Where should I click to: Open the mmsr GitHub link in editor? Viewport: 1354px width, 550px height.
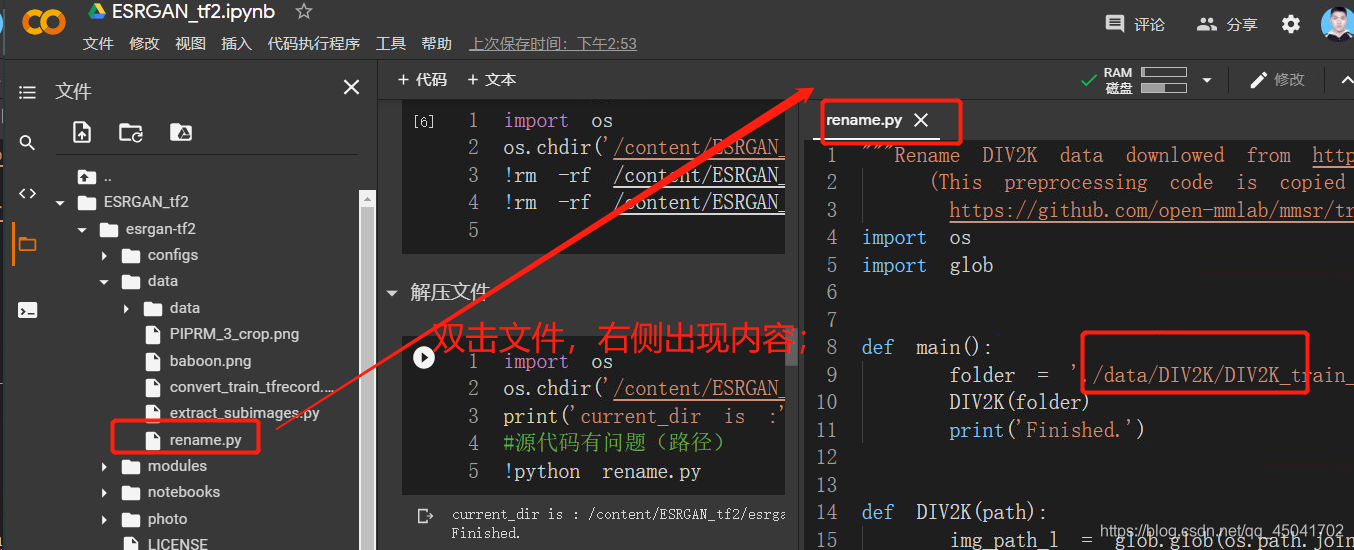(1150, 210)
